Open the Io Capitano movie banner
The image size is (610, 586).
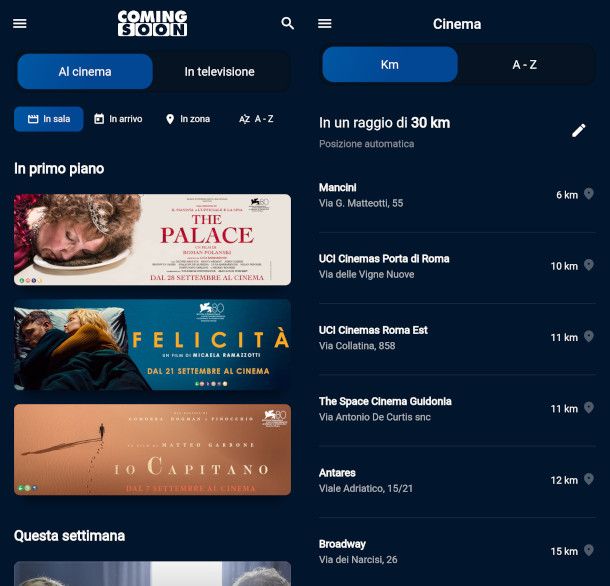[152, 450]
